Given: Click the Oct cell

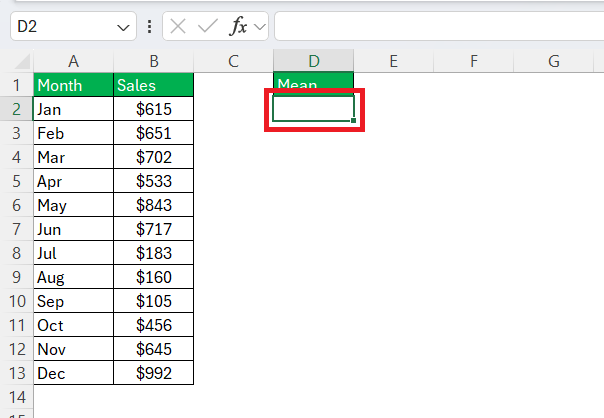Looking at the screenshot, I should [74, 325].
